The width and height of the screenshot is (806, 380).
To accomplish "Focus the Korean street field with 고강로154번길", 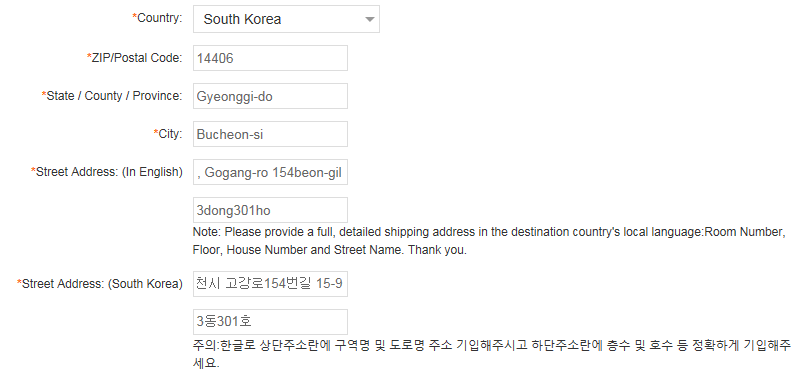I will pyautogui.click(x=270, y=284).
